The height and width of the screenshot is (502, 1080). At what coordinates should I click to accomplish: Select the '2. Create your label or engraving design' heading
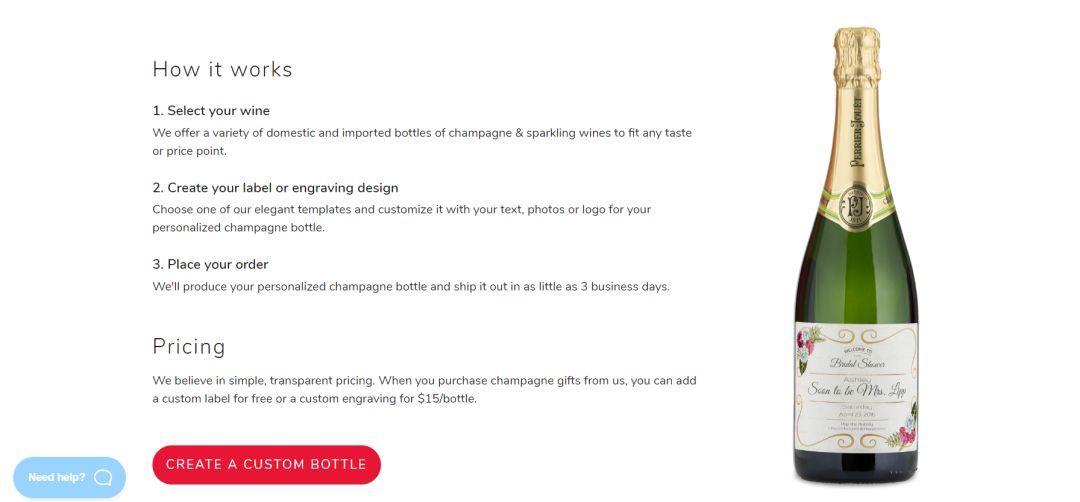click(276, 188)
